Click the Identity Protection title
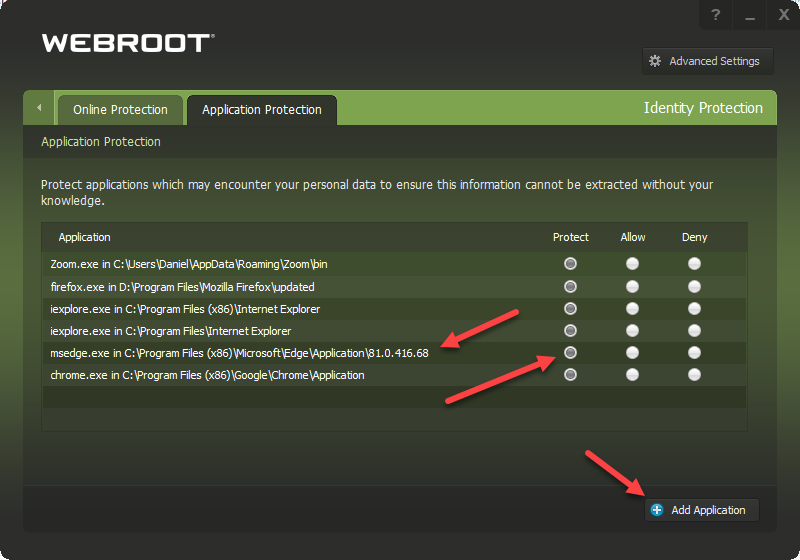The width and height of the screenshot is (800, 560). 703,108
